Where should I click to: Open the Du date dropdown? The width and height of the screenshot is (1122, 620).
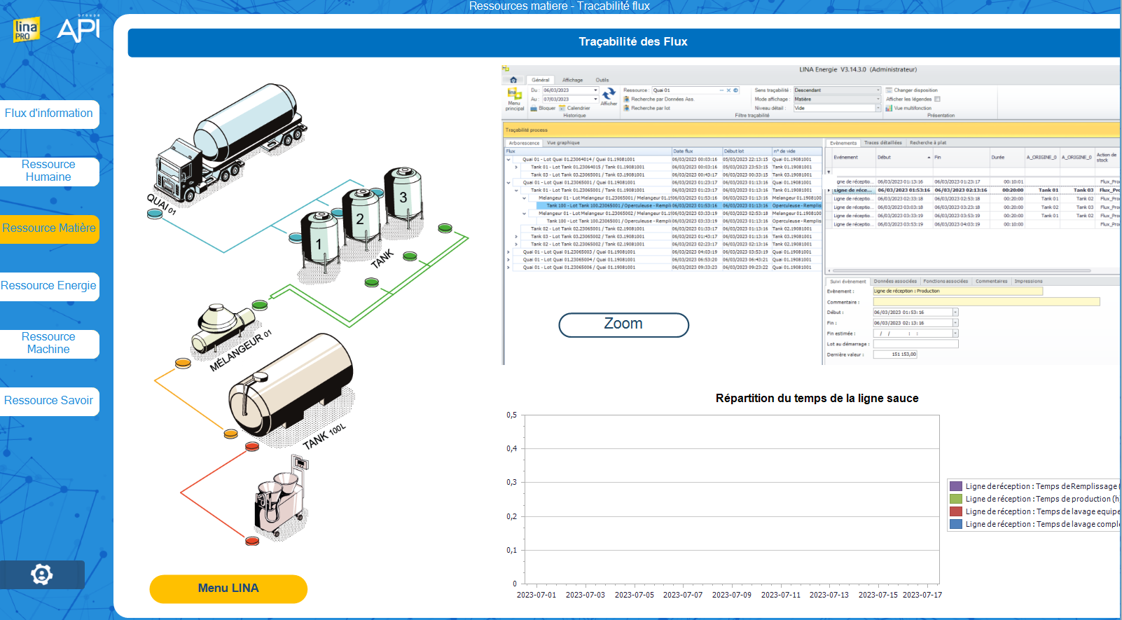click(x=595, y=90)
